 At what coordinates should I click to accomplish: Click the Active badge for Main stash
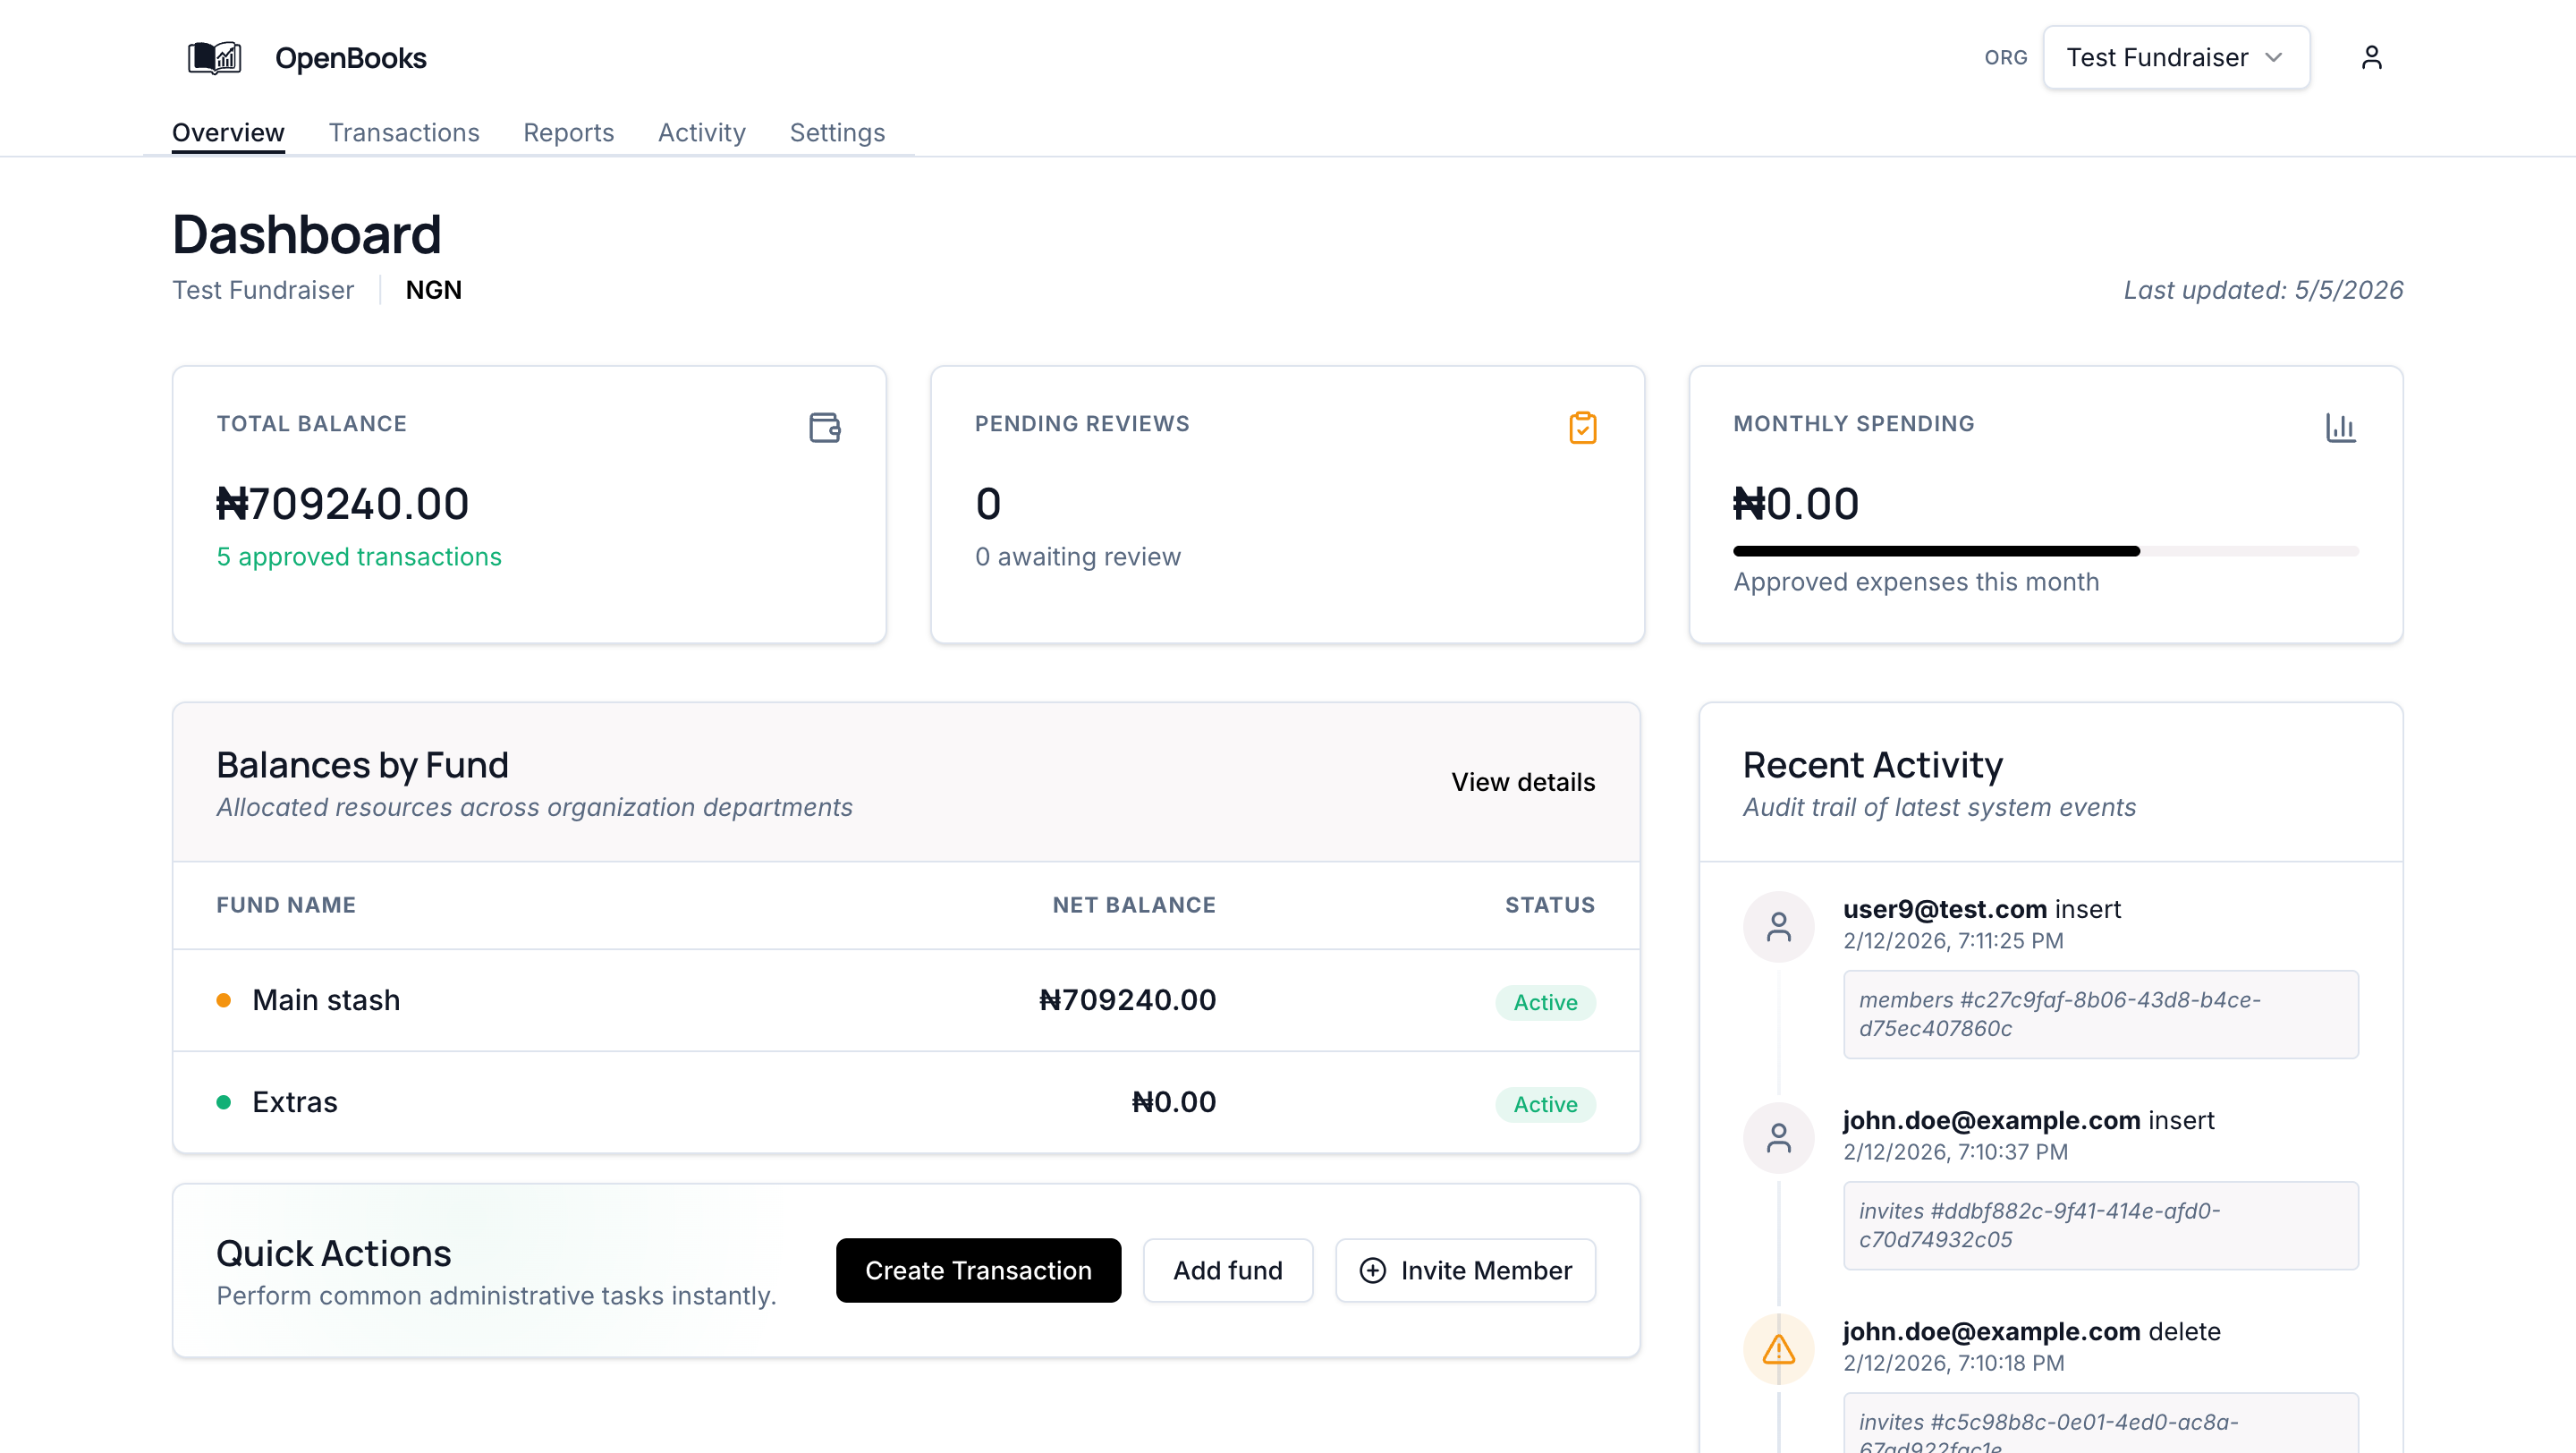pyautogui.click(x=1545, y=1002)
